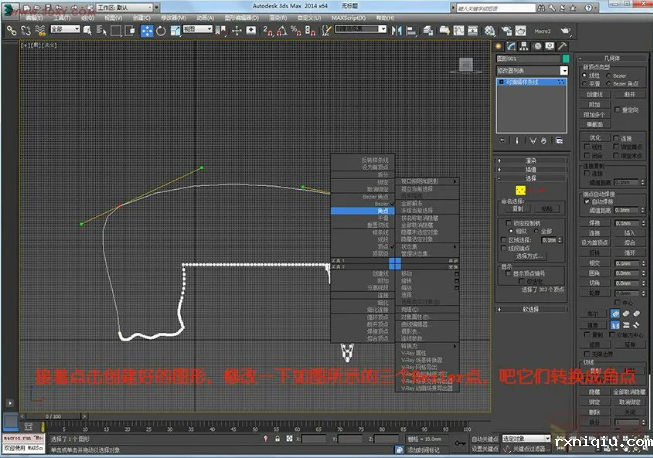Viewport: 653px width, 458px height.
Task: Click the 自动关键点 button
Action: click(485, 439)
